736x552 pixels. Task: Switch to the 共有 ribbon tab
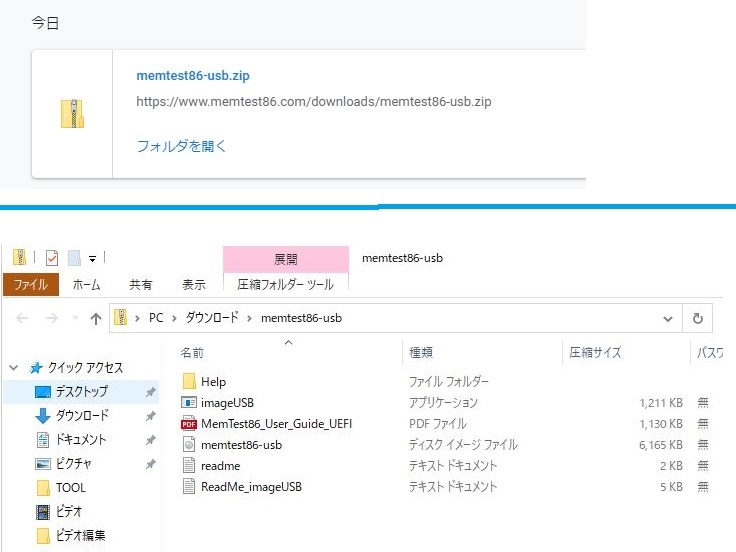140,284
